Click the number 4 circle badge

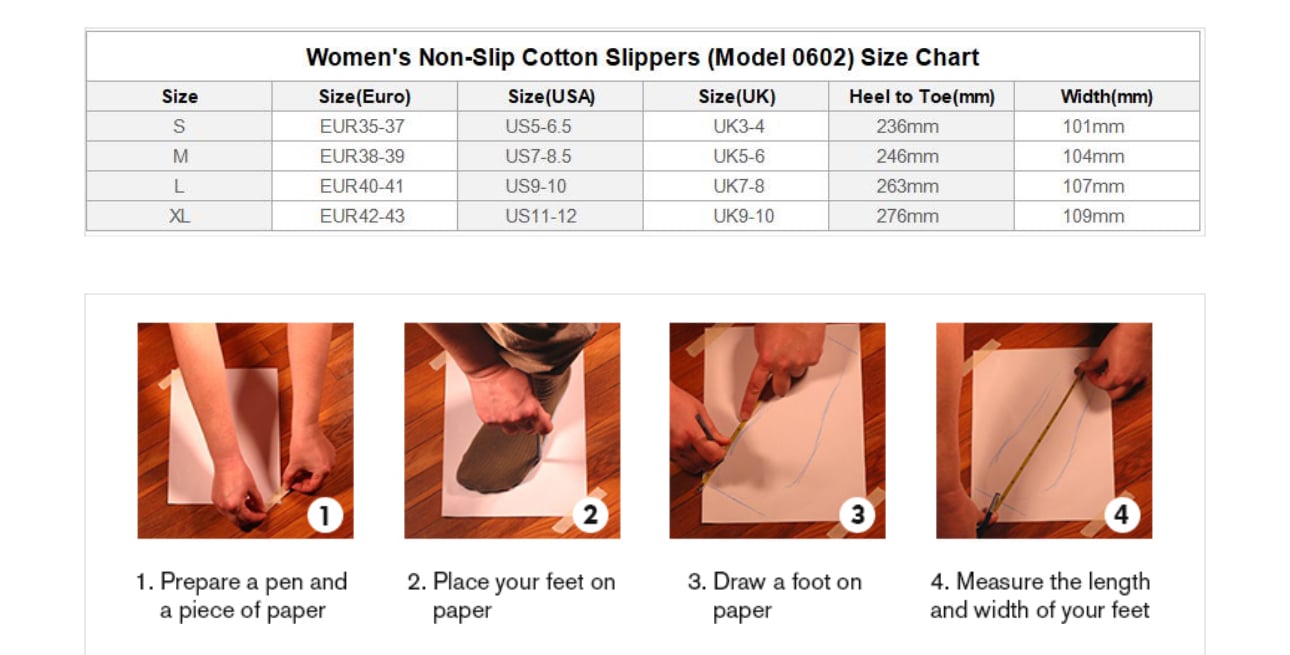tap(1122, 515)
